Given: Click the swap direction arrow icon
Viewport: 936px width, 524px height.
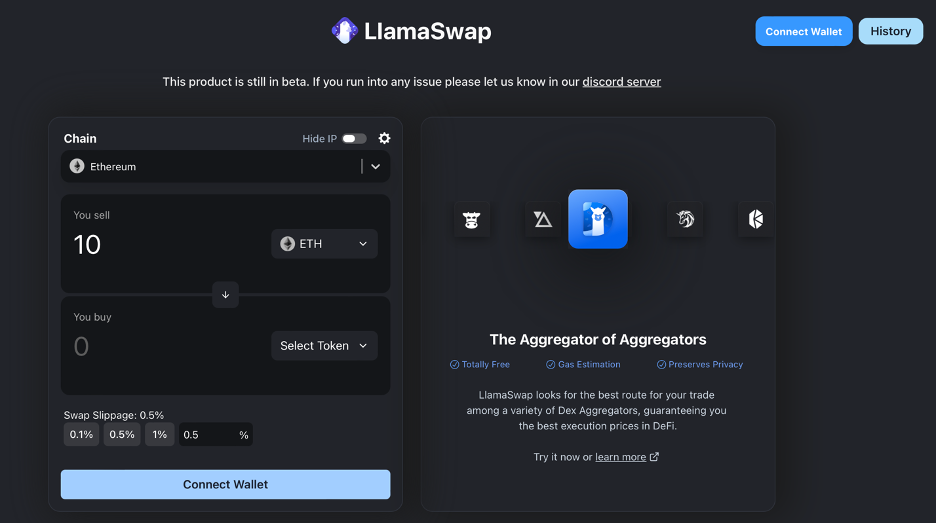Looking at the screenshot, I should click(225, 295).
